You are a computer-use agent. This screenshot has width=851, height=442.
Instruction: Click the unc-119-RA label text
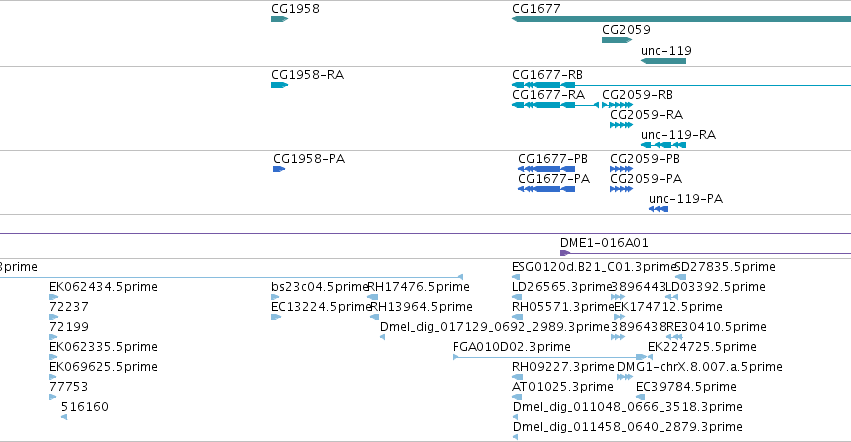point(678,135)
